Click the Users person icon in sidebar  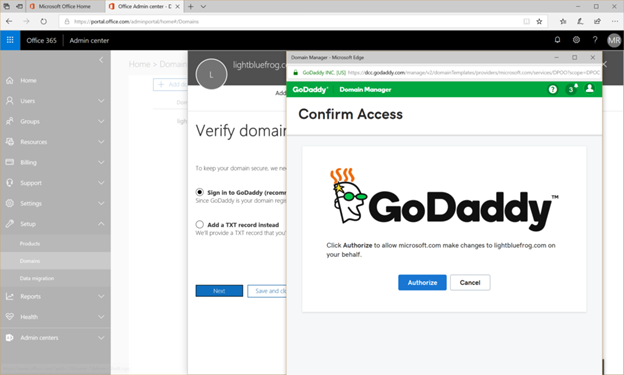[10, 101]
